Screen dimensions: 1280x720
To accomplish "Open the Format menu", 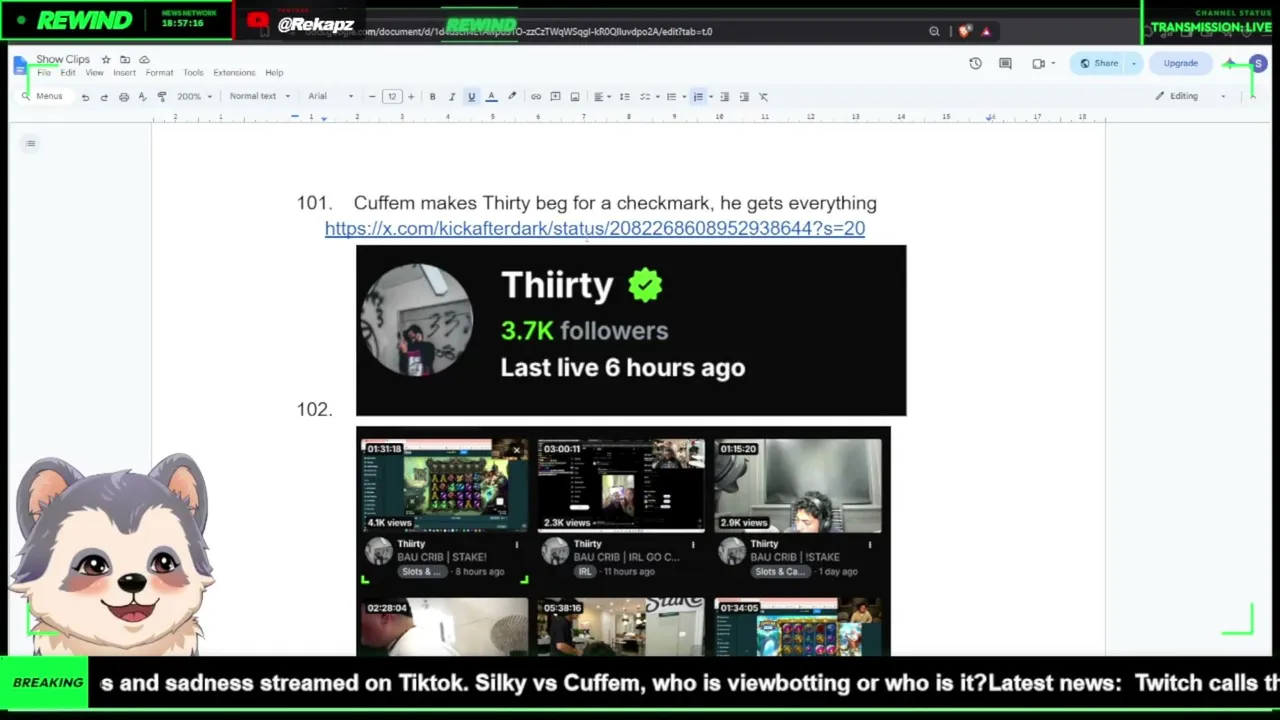I will (159, 73).
